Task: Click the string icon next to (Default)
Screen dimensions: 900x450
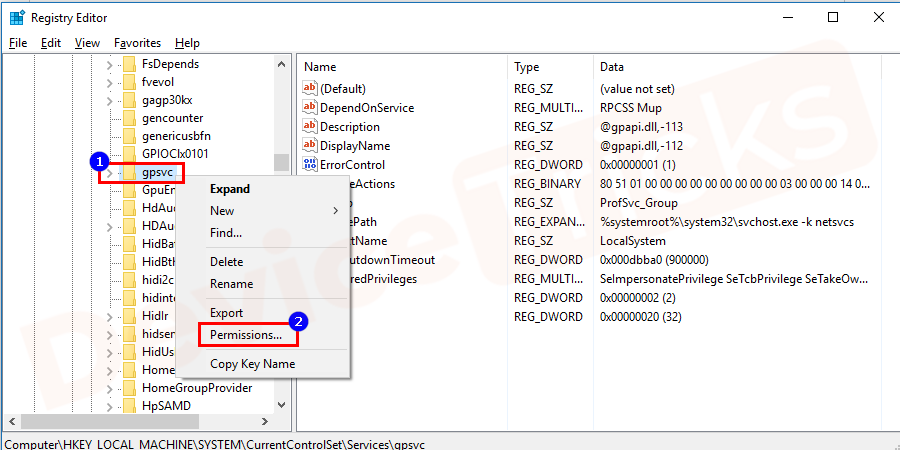Action: 310,88
